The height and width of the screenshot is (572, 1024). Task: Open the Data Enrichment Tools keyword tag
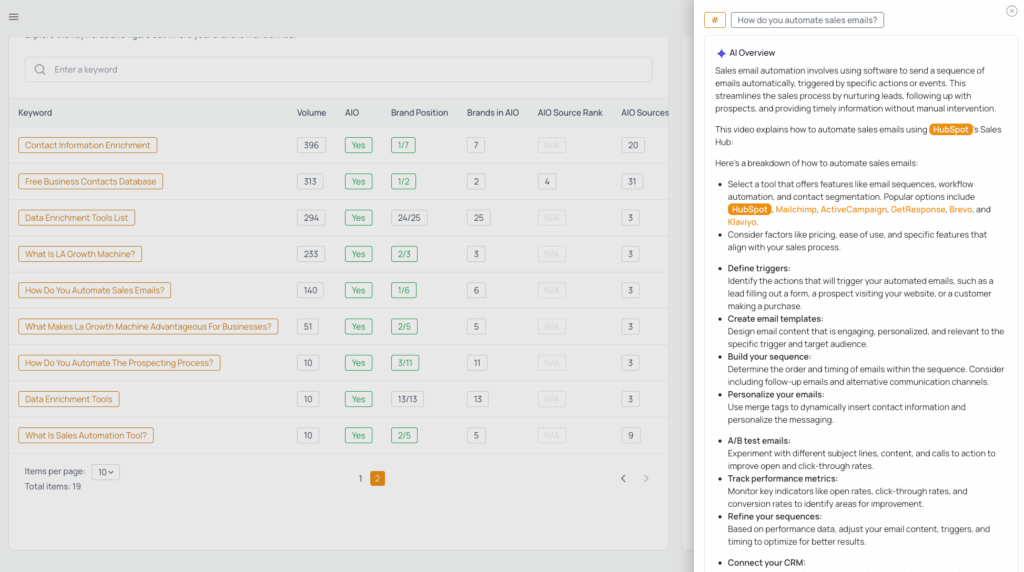click(69, 399)
